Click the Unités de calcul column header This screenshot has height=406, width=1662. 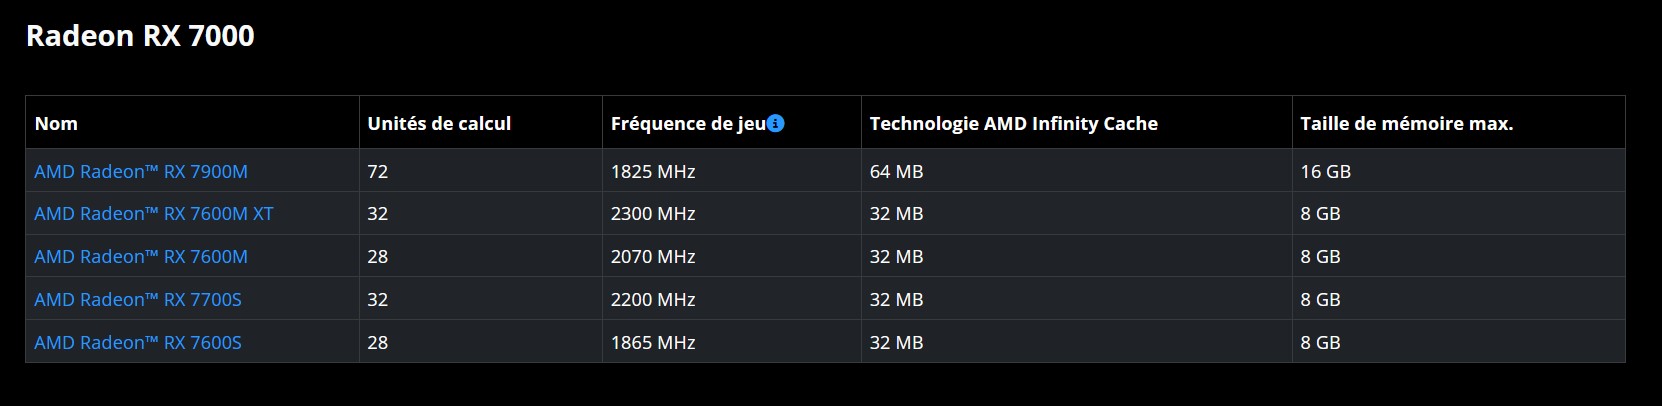[x=481, y=123]
